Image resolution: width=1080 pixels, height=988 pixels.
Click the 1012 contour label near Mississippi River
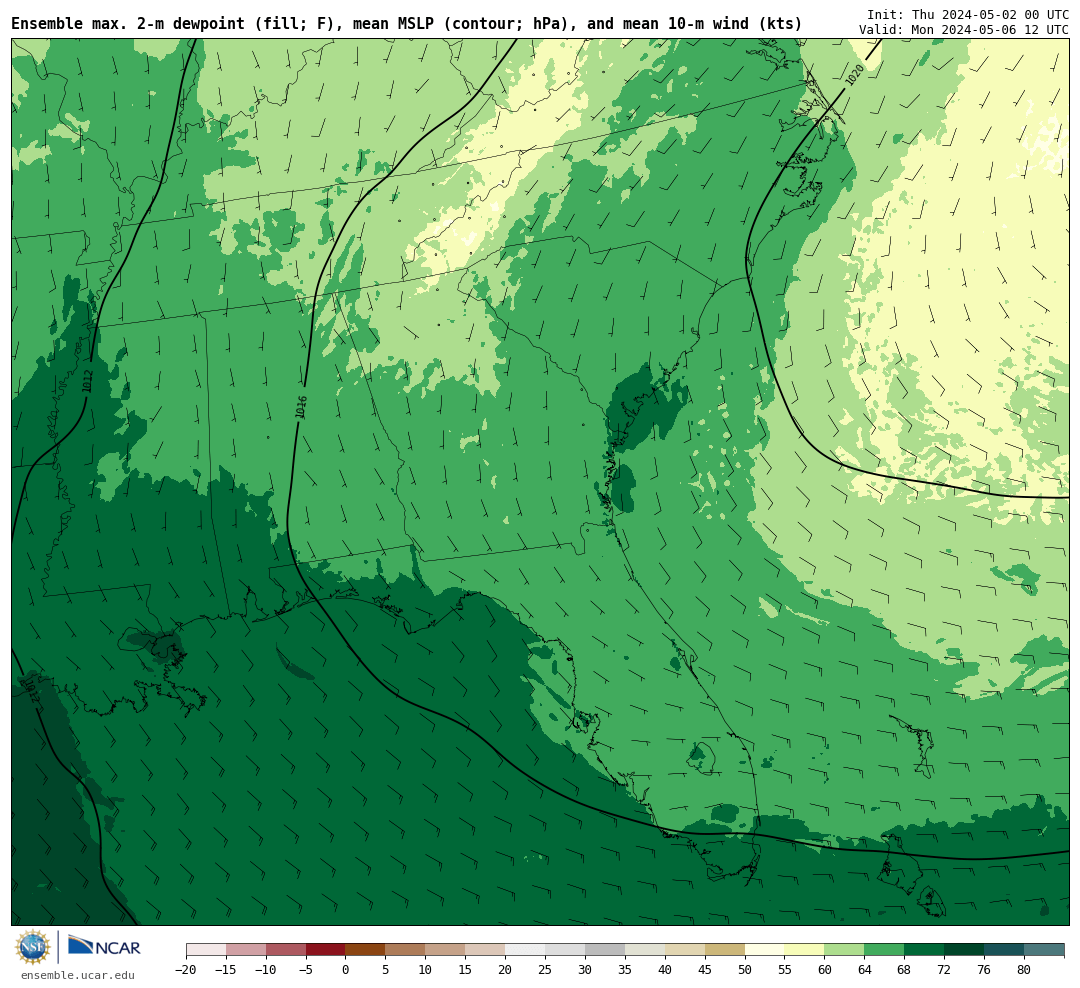(87, 381)
